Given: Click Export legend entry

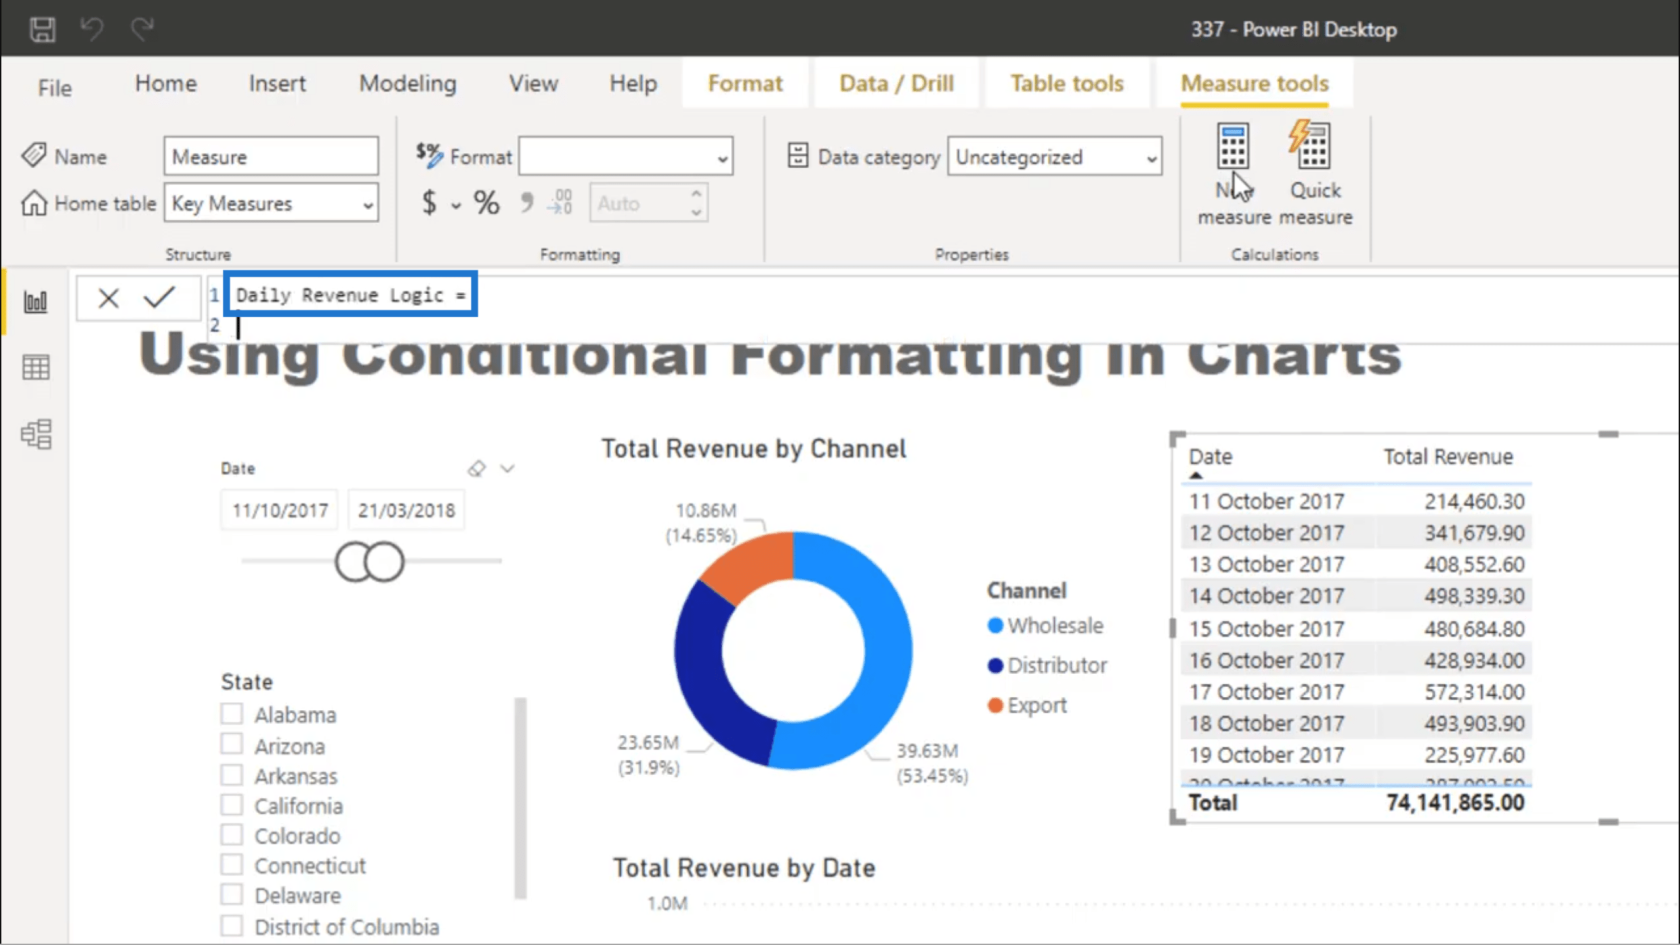Looking at the screenshot, I should pyautogui.click(x=1027, y=705).
